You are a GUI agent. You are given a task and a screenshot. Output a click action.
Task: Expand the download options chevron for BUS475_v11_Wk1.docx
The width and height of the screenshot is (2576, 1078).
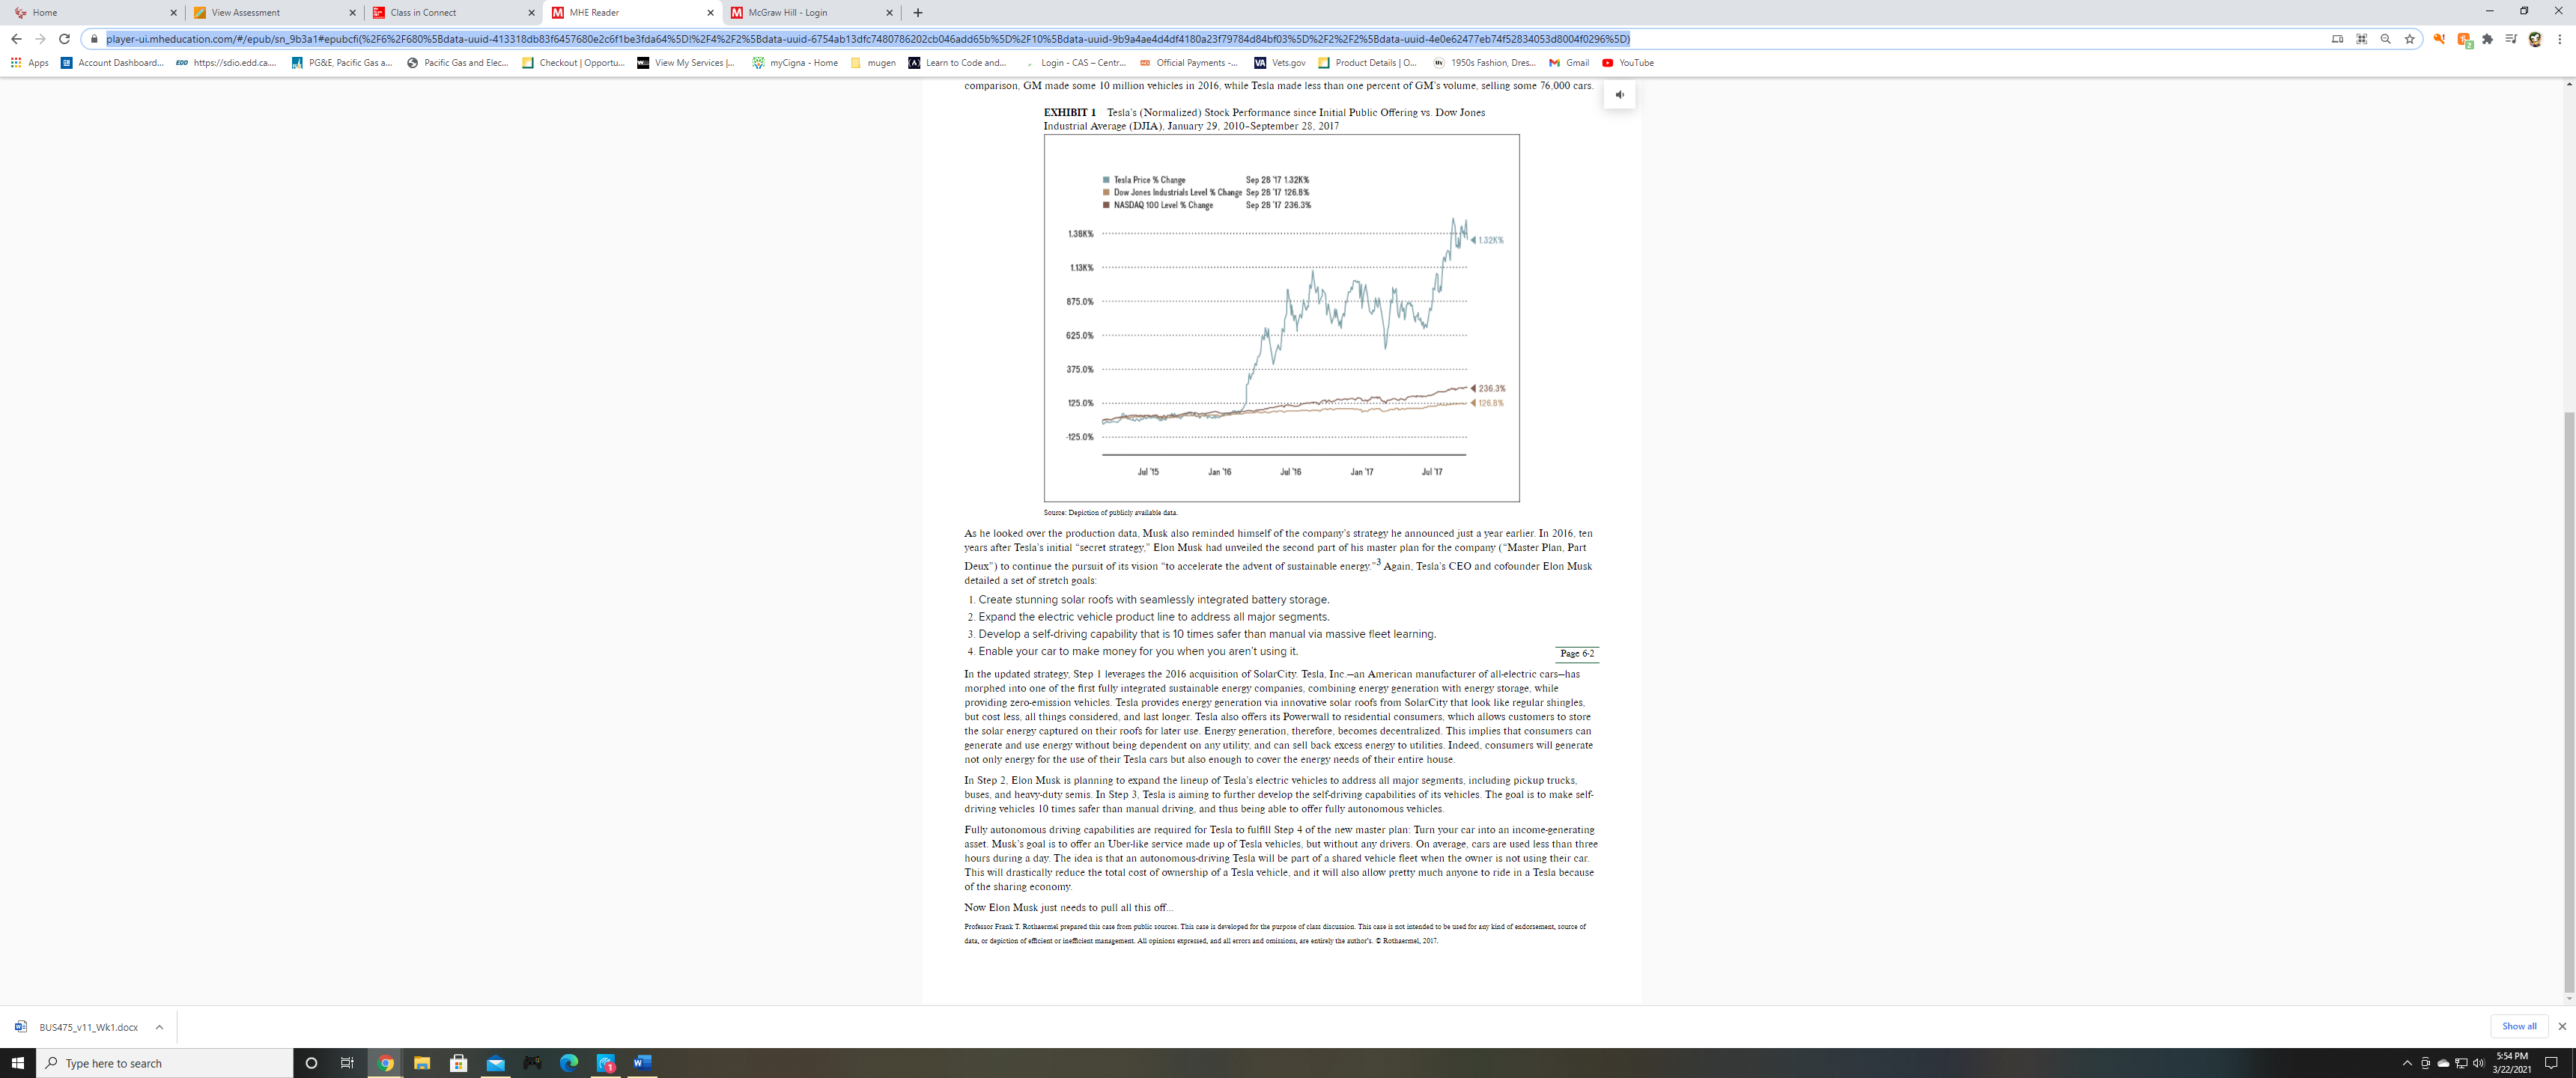pyautogui.click(x=159, y=1027)
